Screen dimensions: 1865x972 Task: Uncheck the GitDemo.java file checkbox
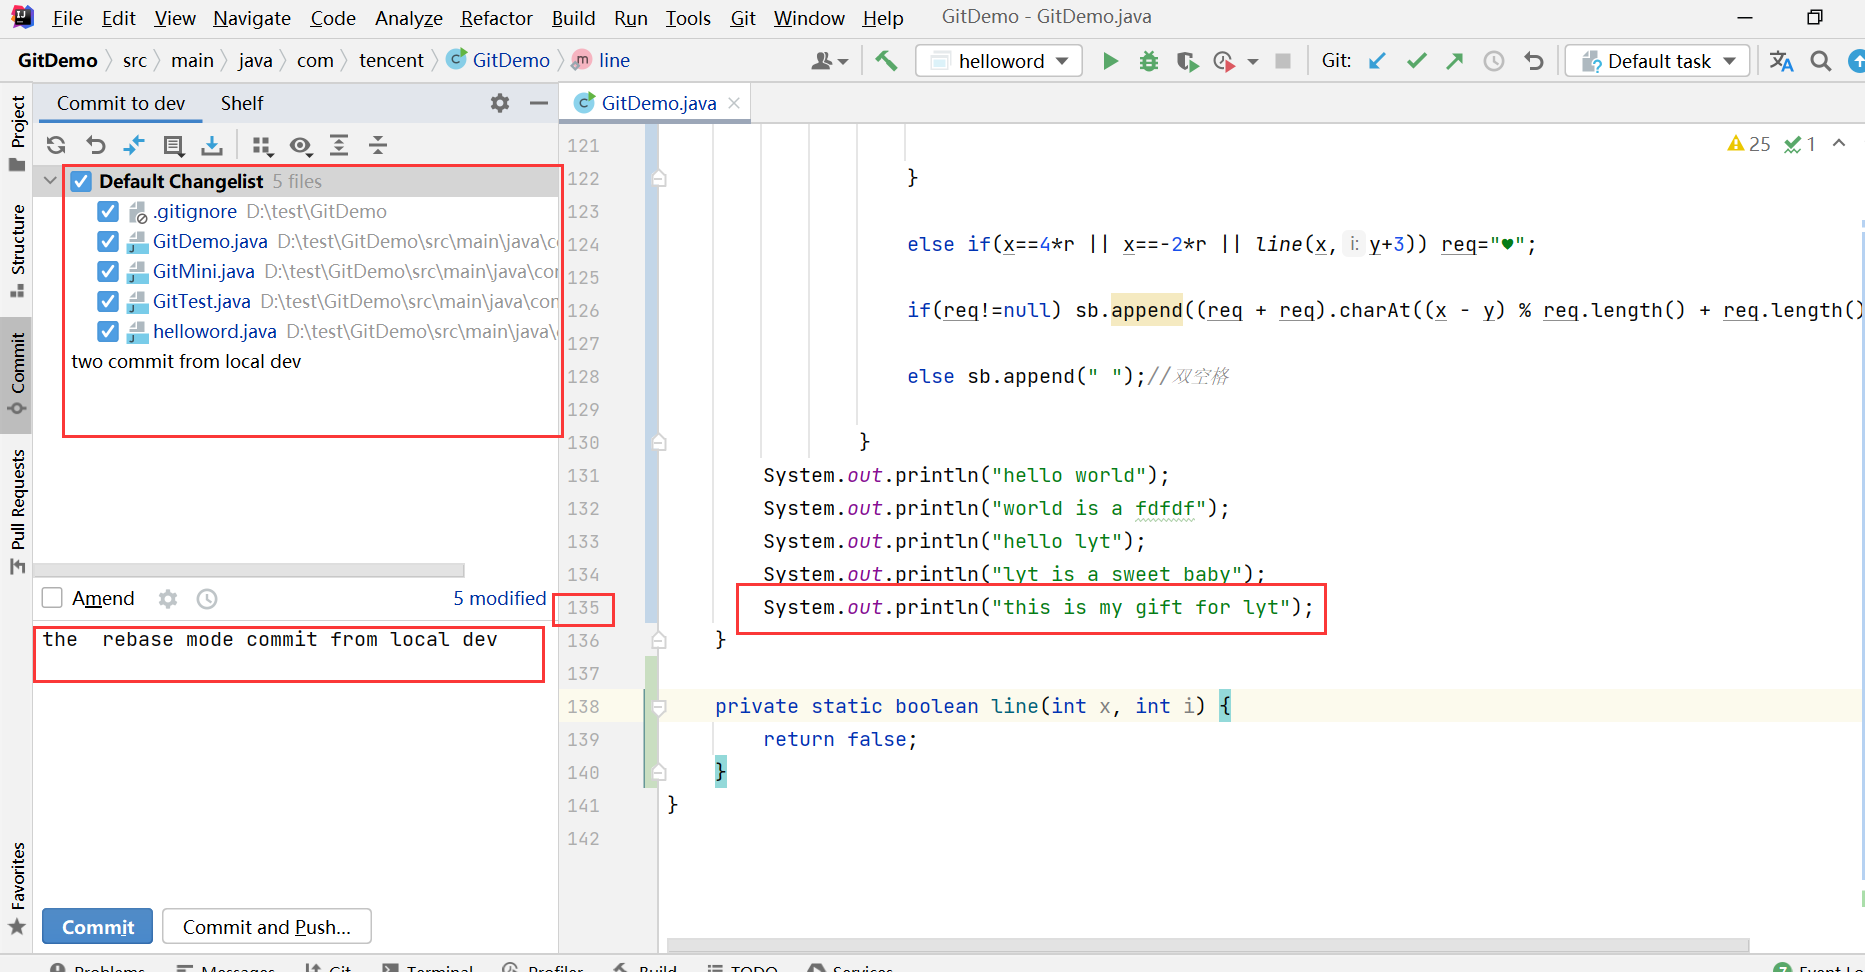[108, 241]
